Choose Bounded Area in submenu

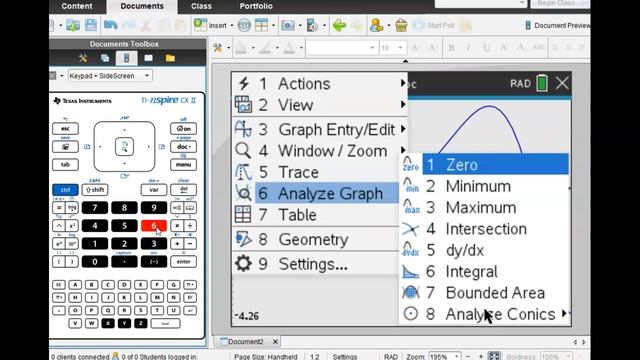484,293
